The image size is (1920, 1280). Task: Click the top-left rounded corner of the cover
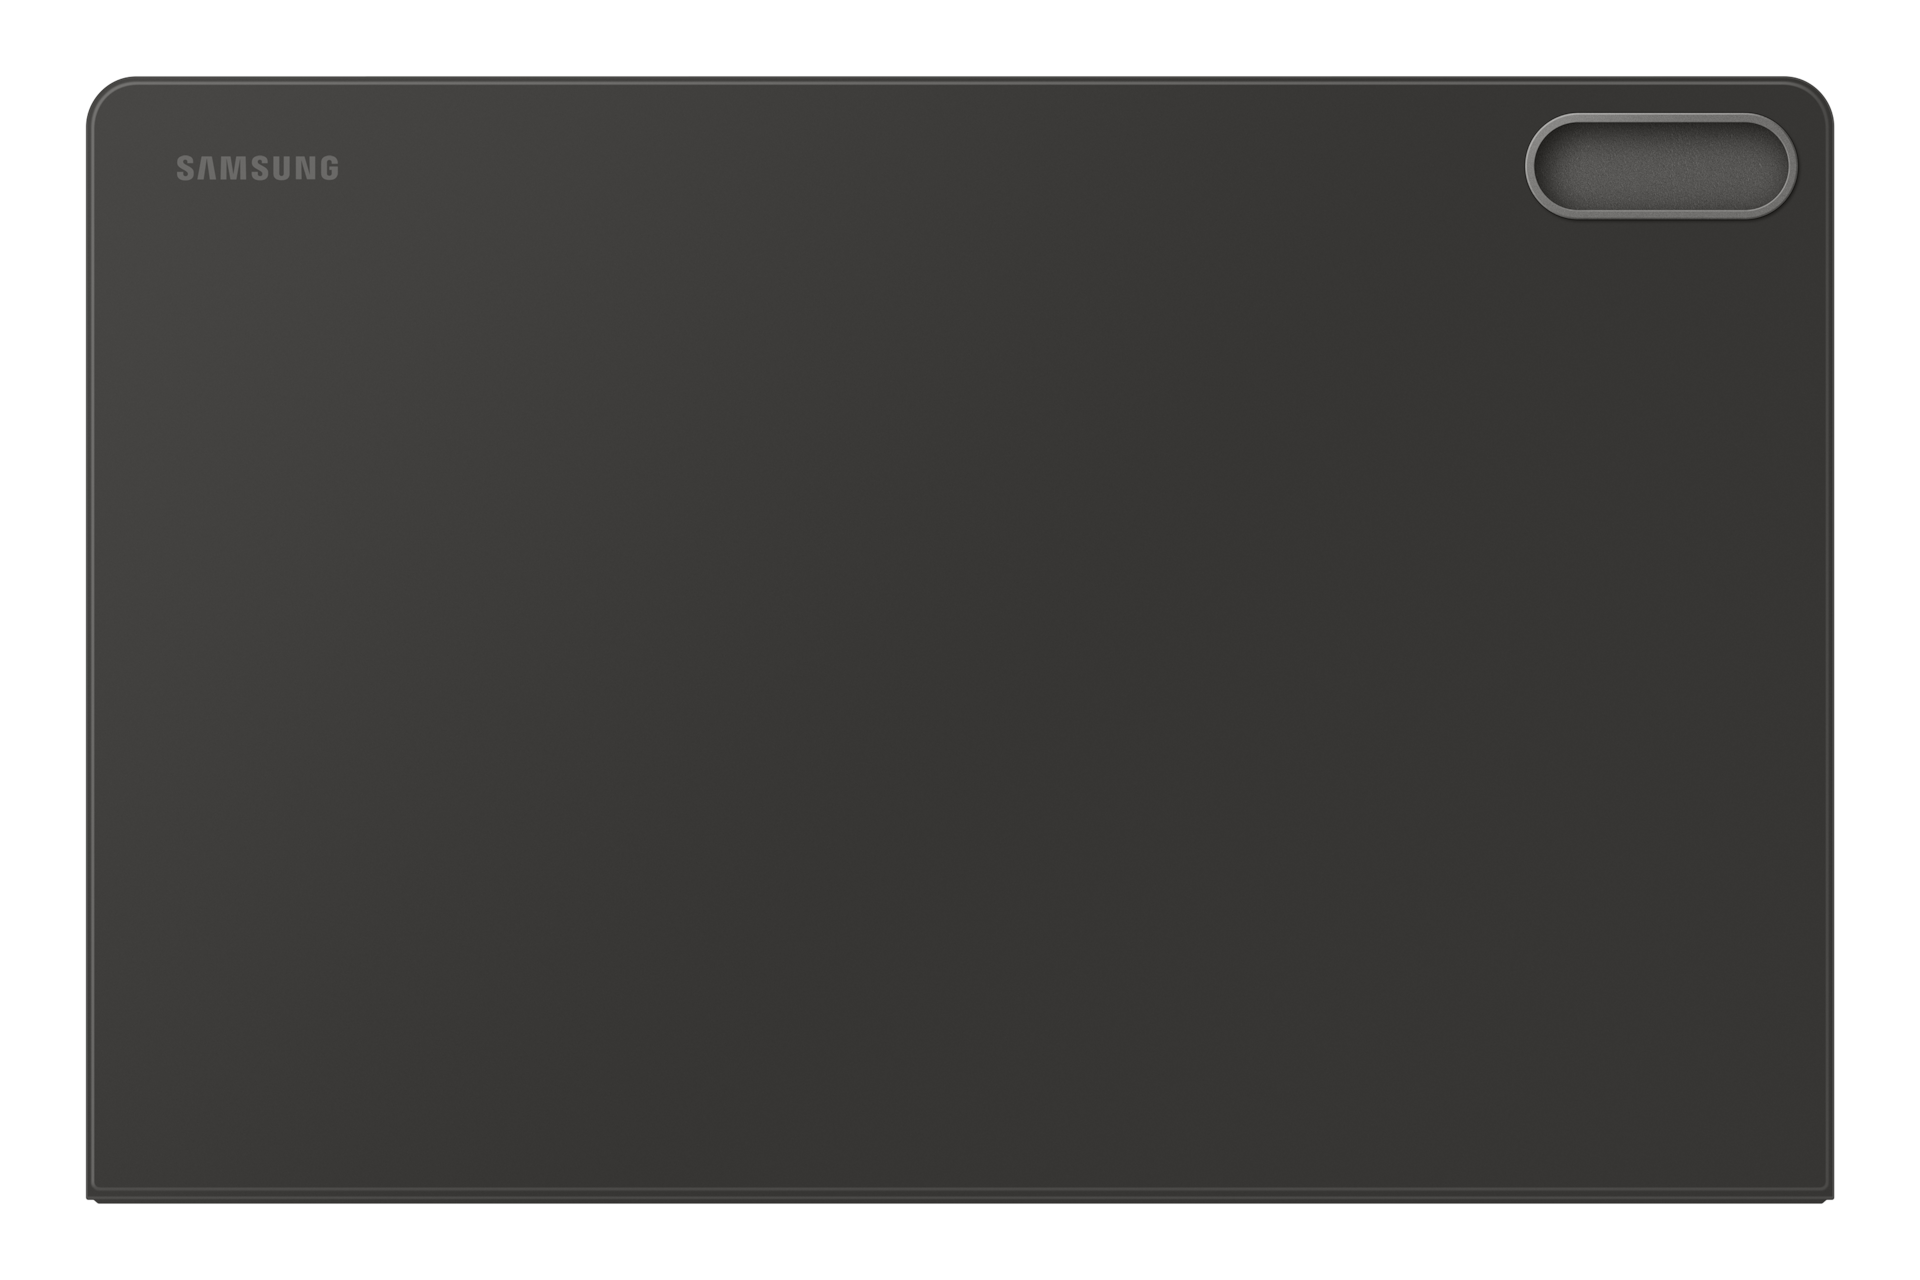[x=105, y=95]
